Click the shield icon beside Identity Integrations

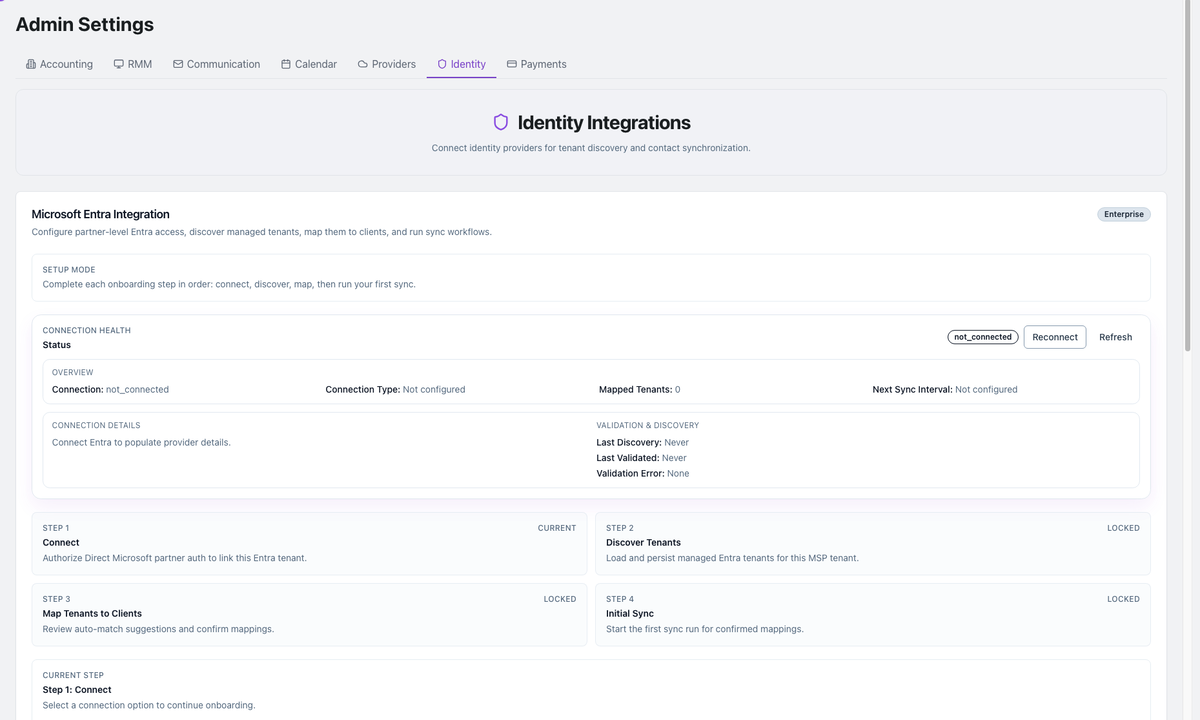(x=501, y=122)
